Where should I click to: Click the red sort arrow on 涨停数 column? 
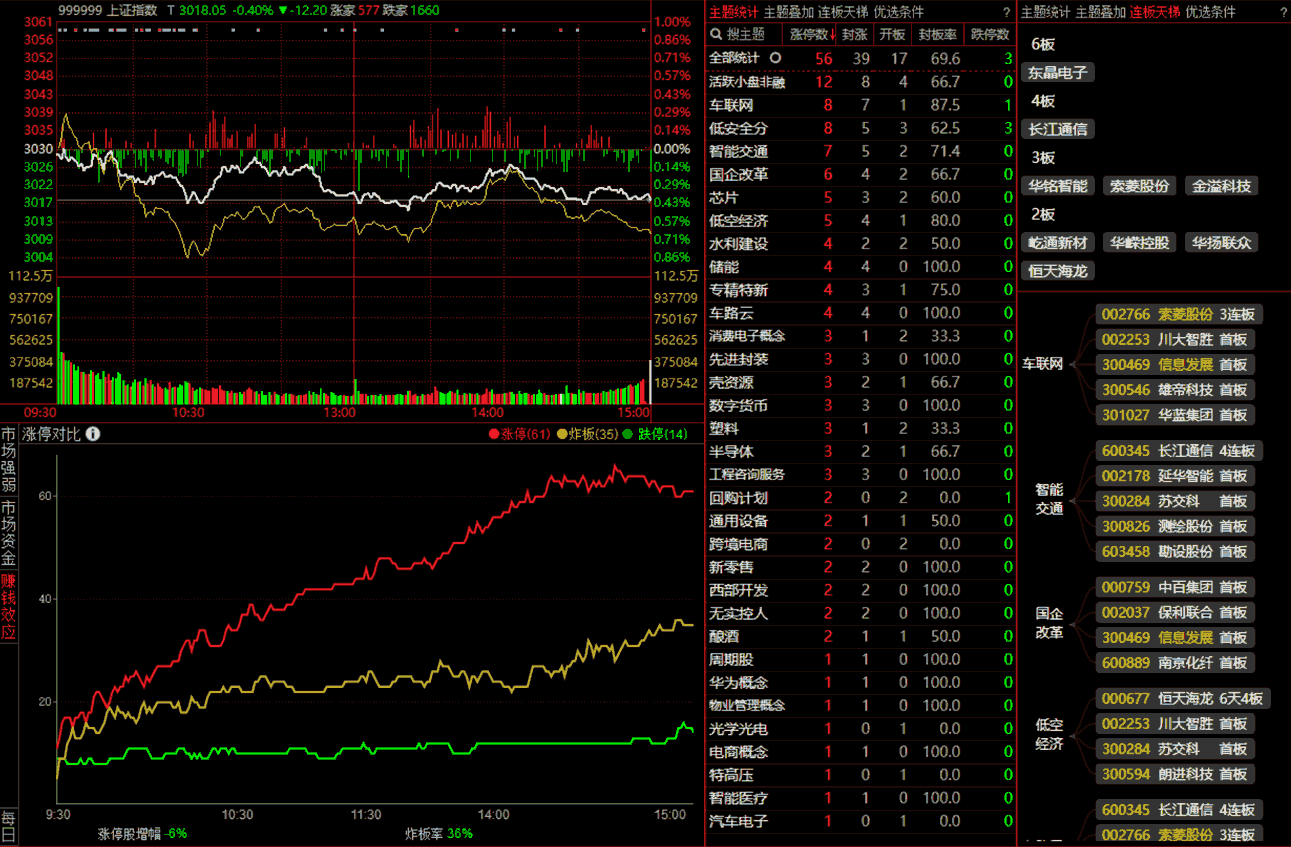pyautogui.click(x=833, y=34)
